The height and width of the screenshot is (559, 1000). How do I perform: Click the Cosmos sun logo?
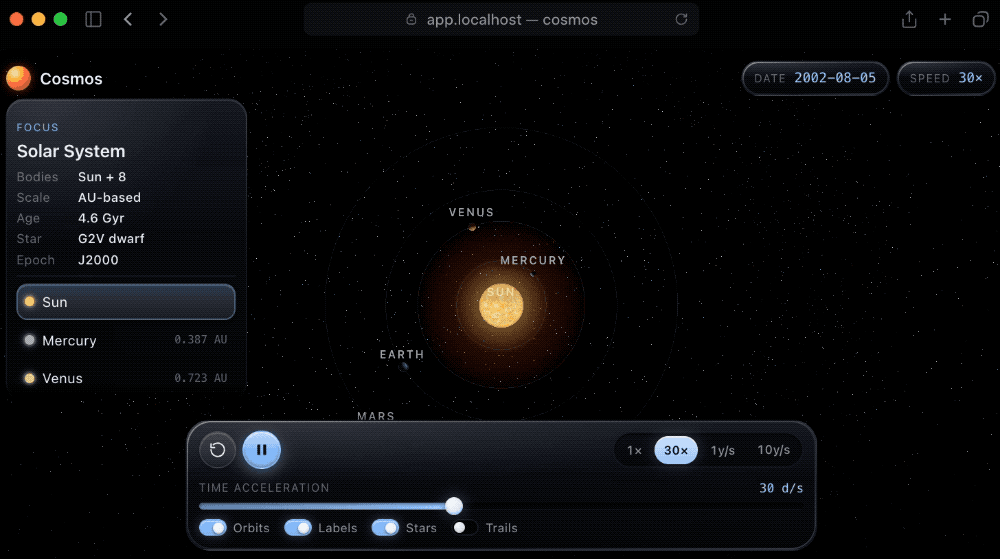(x=18, y=78)
